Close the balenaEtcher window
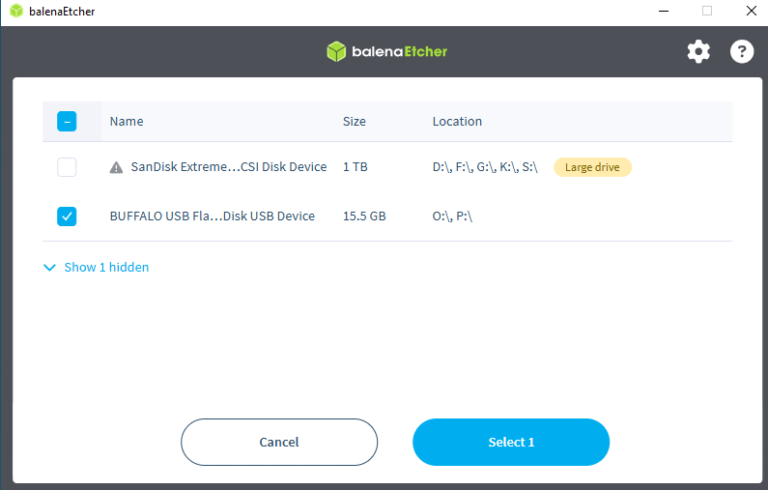Viewport: 768px width, 490px height. pos(751,11)
